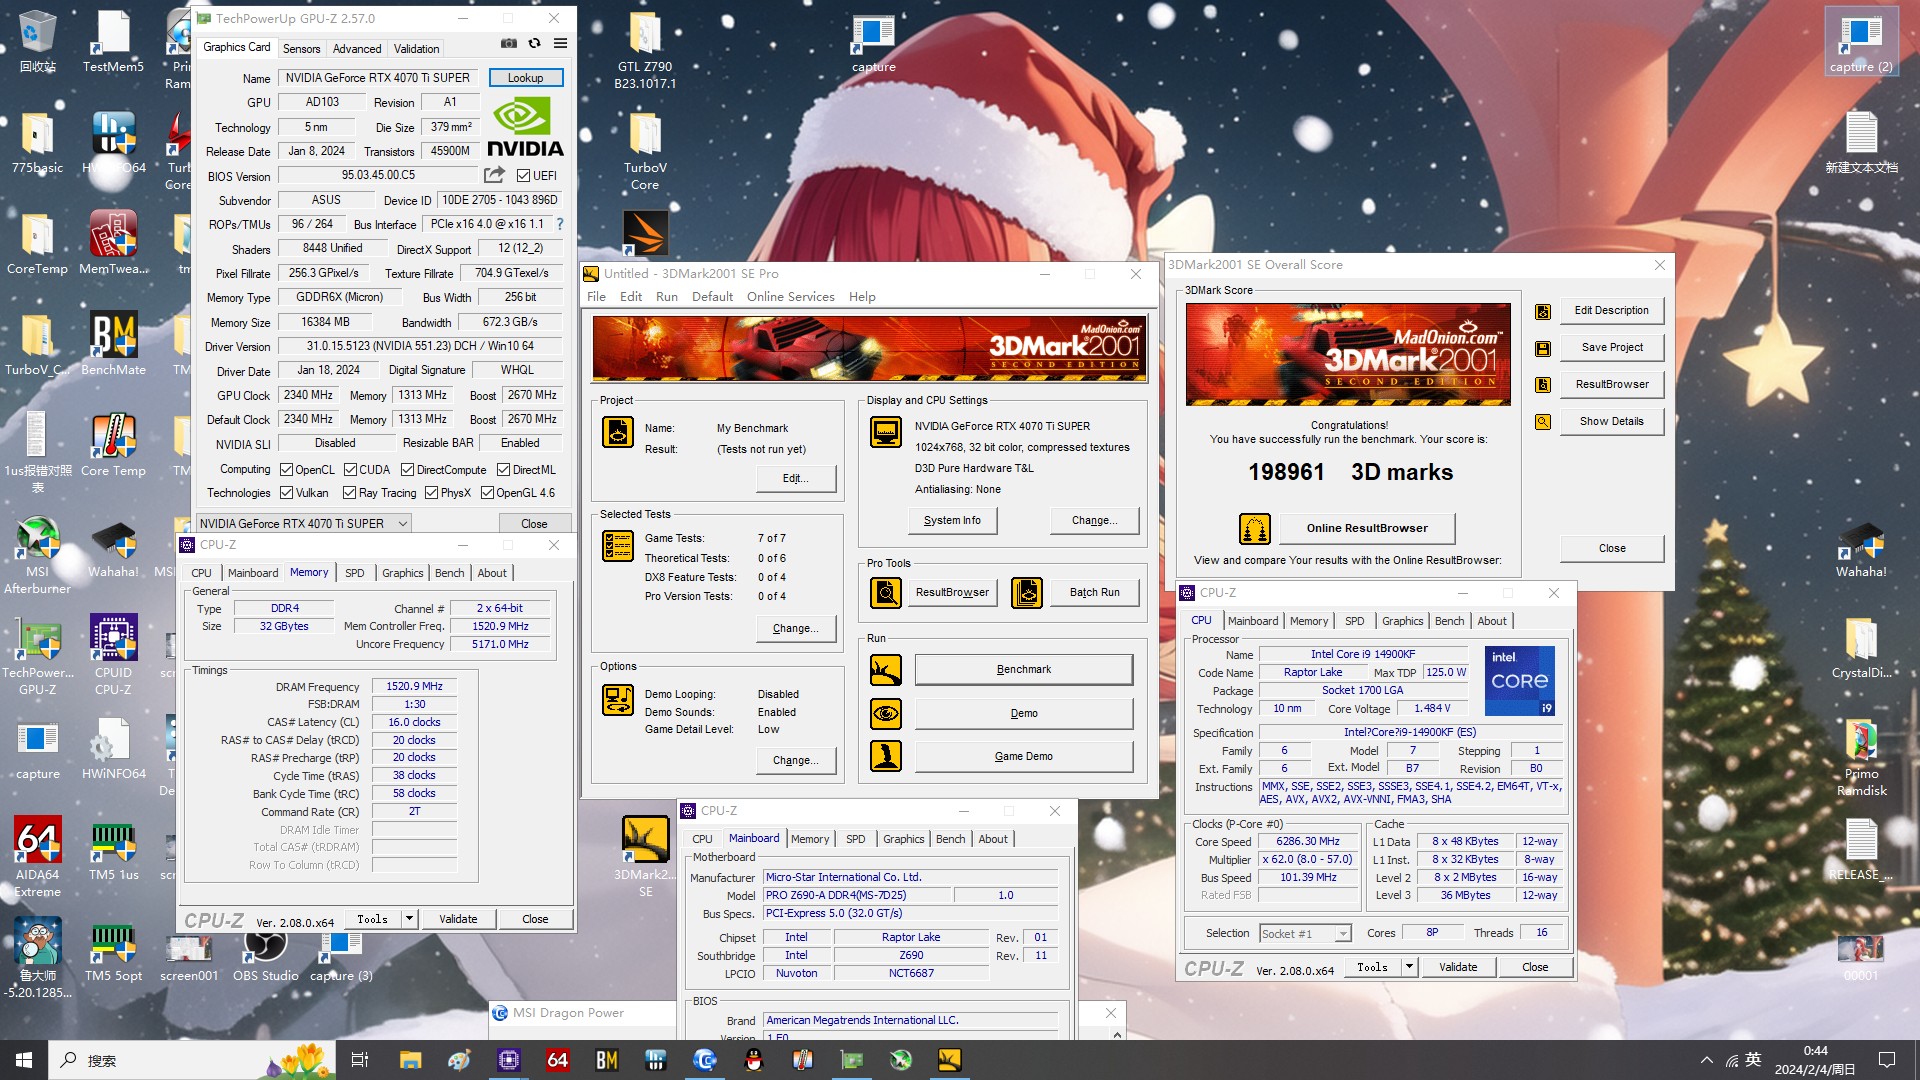The image size is (1920, 1080).
Task: Open Online Services menu in 3DMark2001
Action: click(790, 296)
